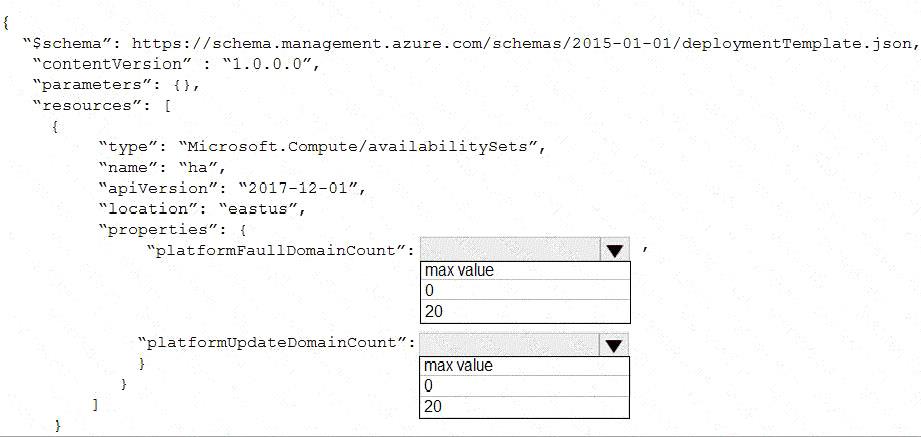Open the platformFaultDomainCount dropdown arrow
The image size is (921, 437).
pos(614,250)
